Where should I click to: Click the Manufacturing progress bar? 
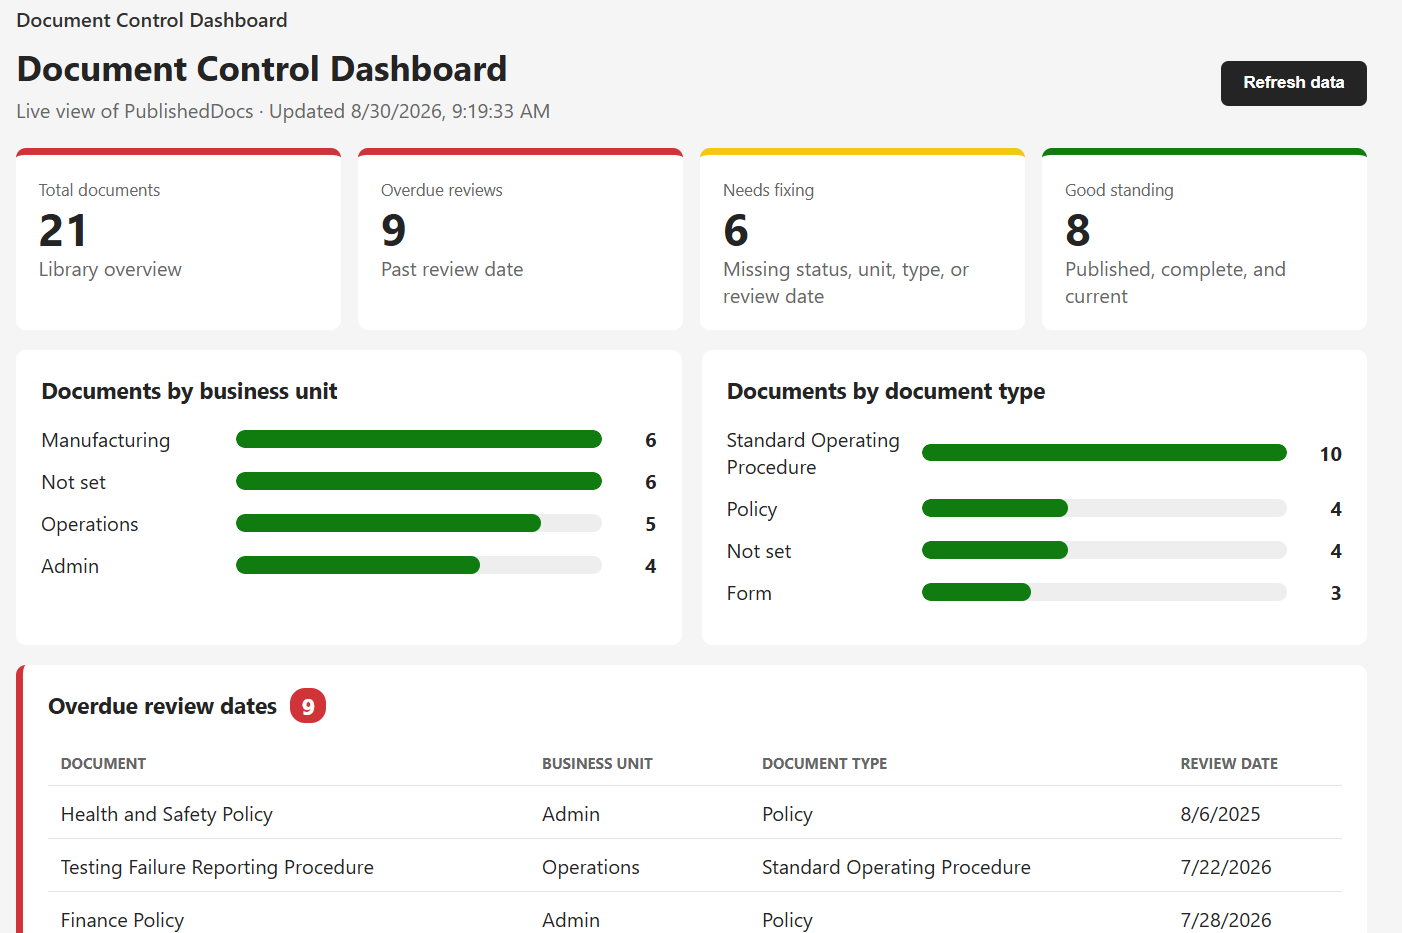point(419,439)
